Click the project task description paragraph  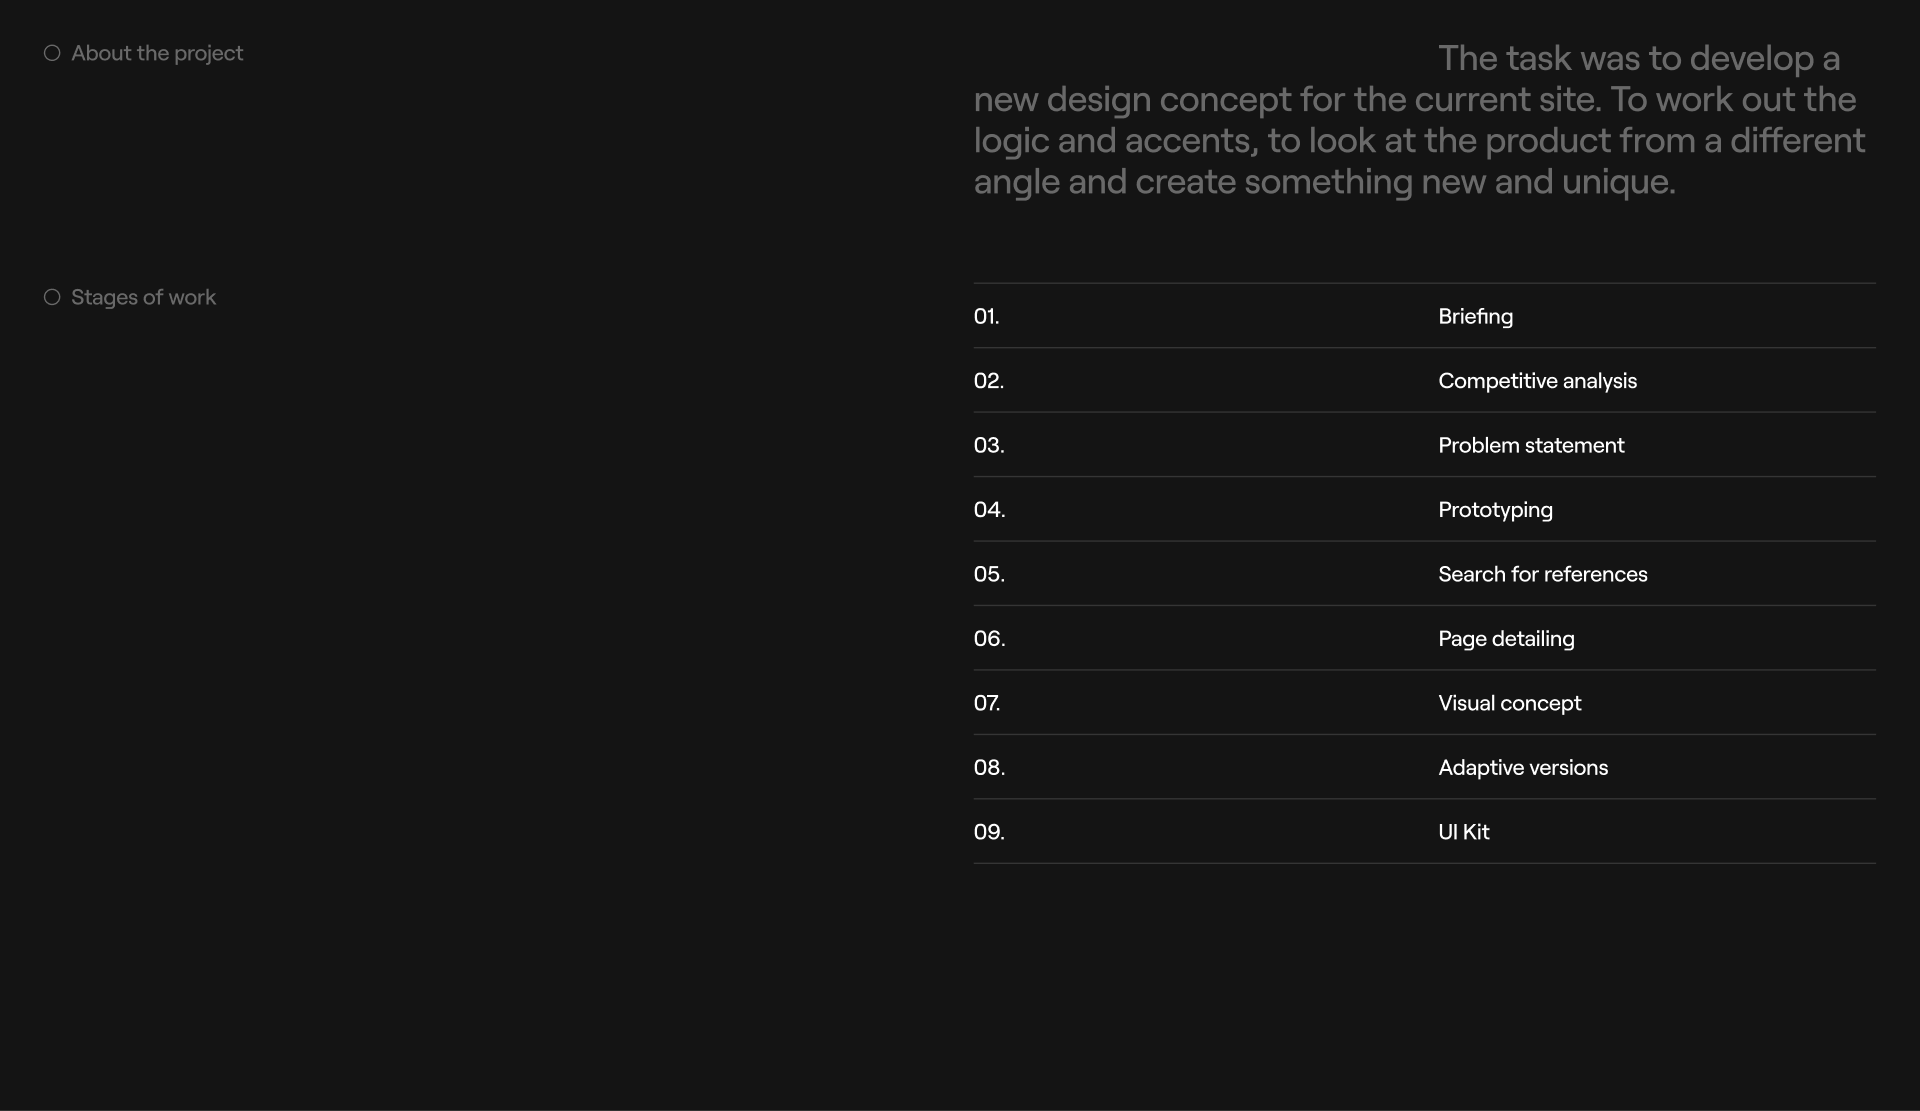click(1420, 120)
